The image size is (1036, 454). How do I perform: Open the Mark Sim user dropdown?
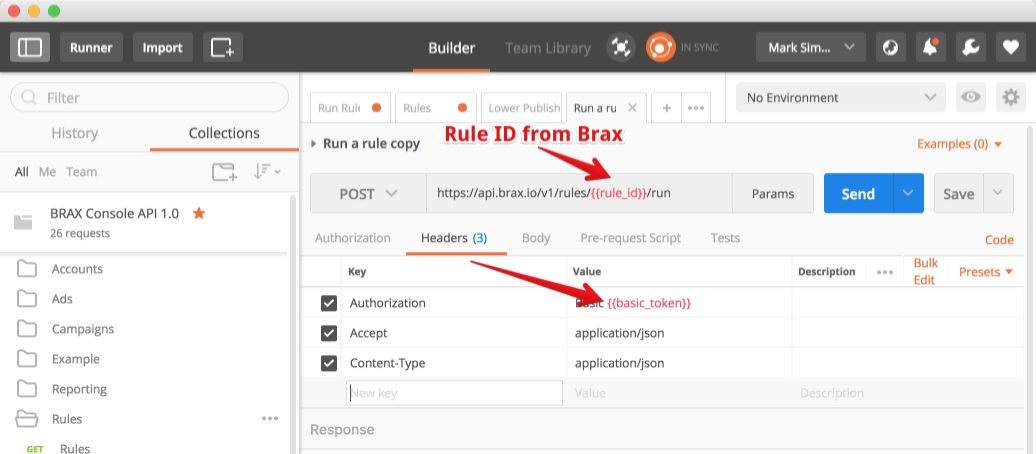pyautogui.click(x=811, y=48)
